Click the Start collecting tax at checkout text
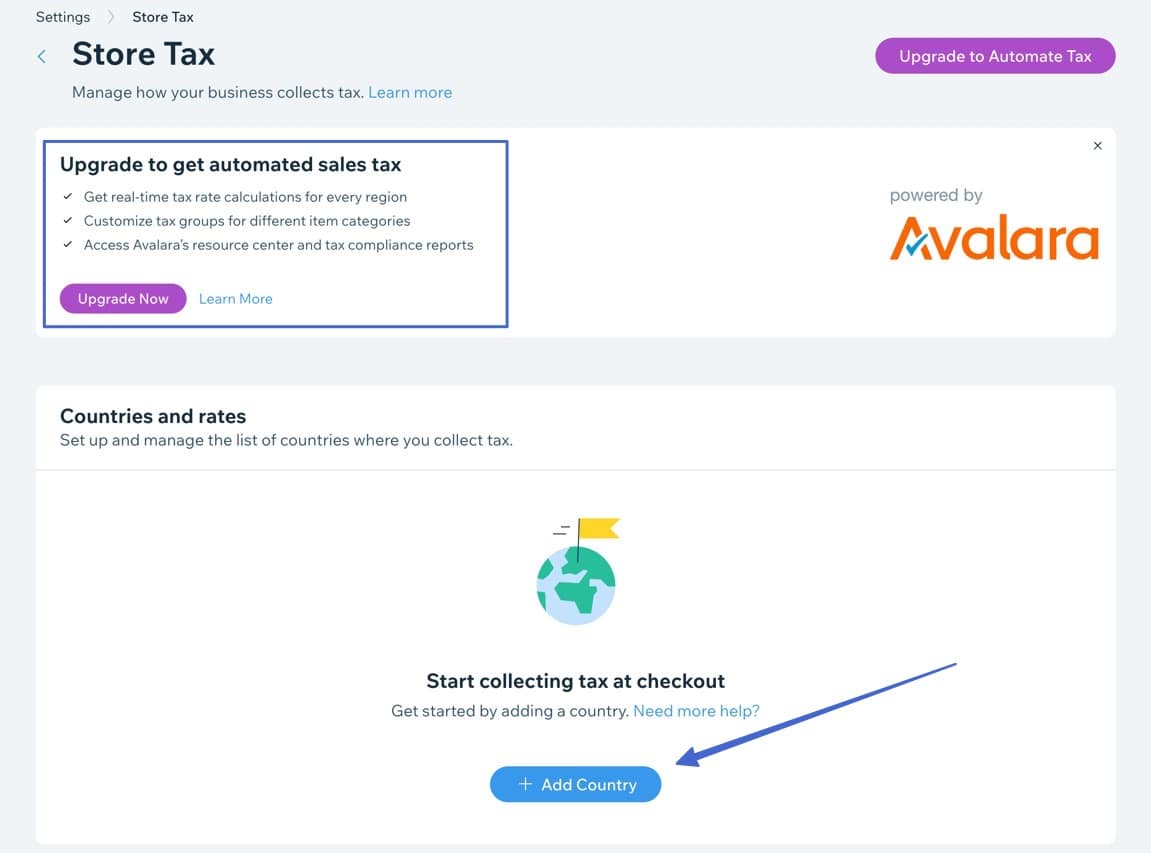 575,681
